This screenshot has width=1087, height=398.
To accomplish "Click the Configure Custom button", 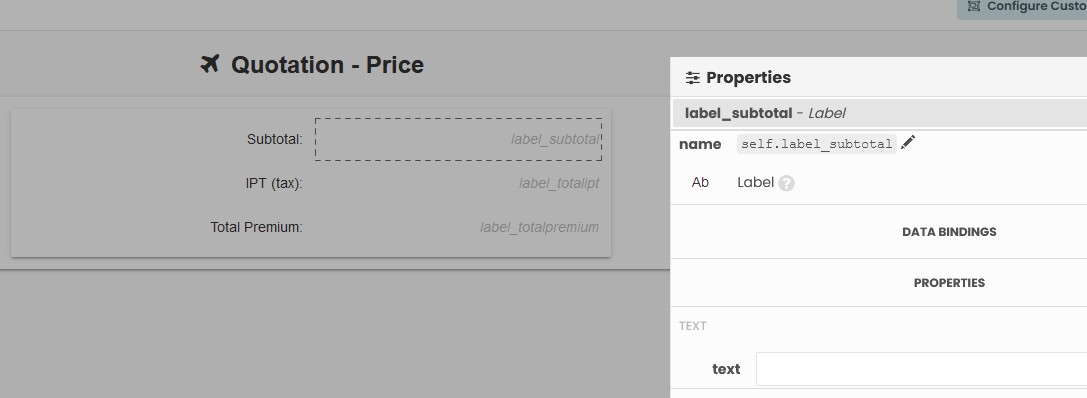I will pyautogui.click(x=1023, y=7).
